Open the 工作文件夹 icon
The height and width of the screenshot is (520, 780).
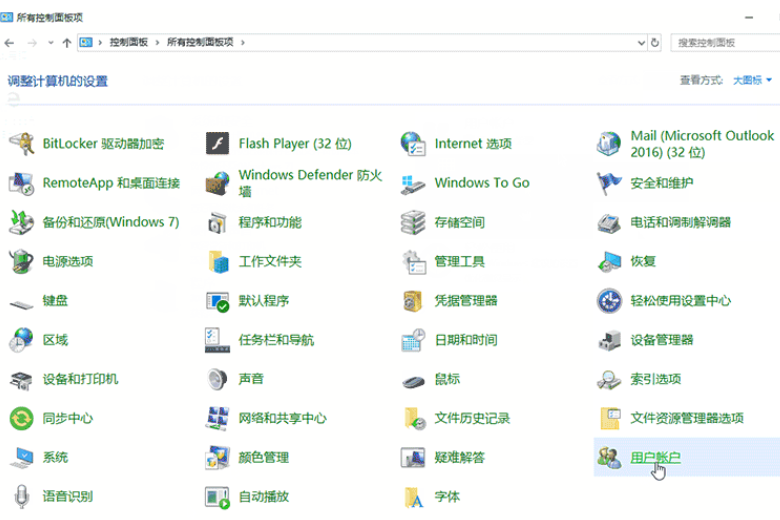pos(217,262)
